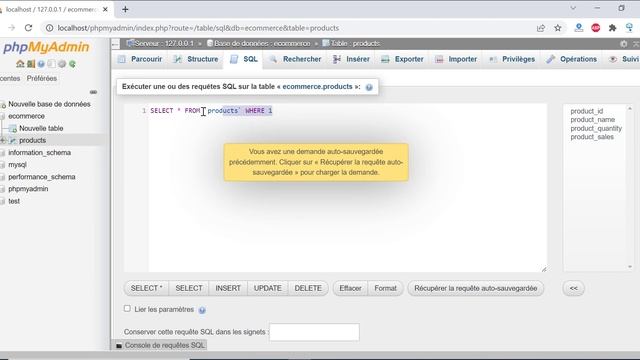Reload the navigation panel with green icon
Viewport: 640px width, 360px height.
point(72,64)
